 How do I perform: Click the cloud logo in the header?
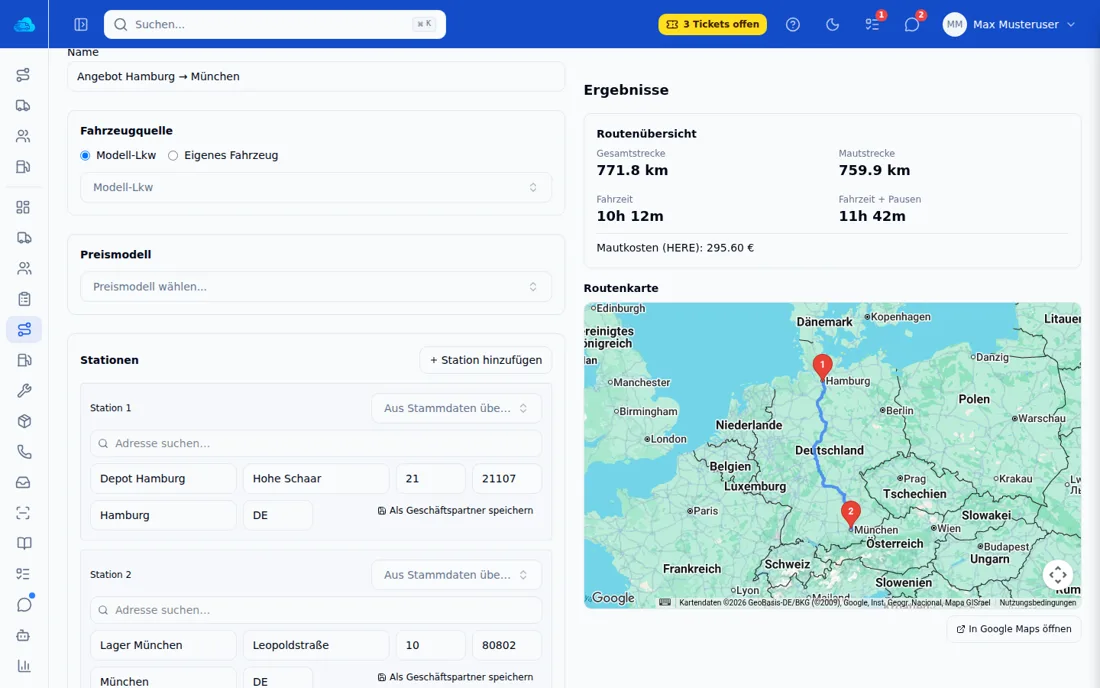[x=24, y=24]
